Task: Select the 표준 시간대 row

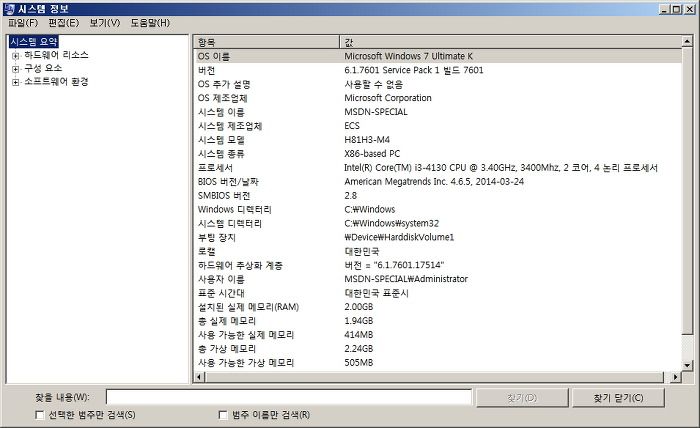Action: [438, 293]
